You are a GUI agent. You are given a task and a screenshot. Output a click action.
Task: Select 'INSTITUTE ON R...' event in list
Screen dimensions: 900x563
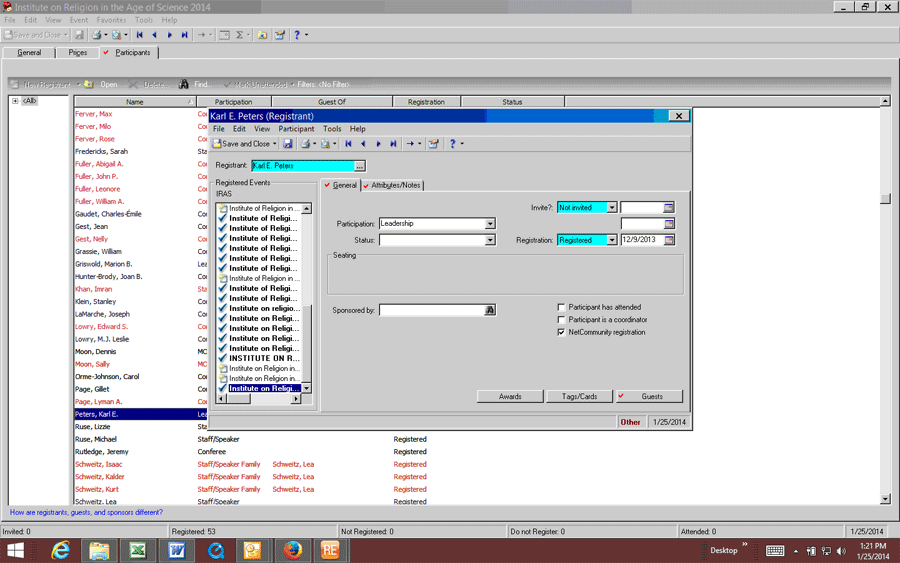point(264,358)
